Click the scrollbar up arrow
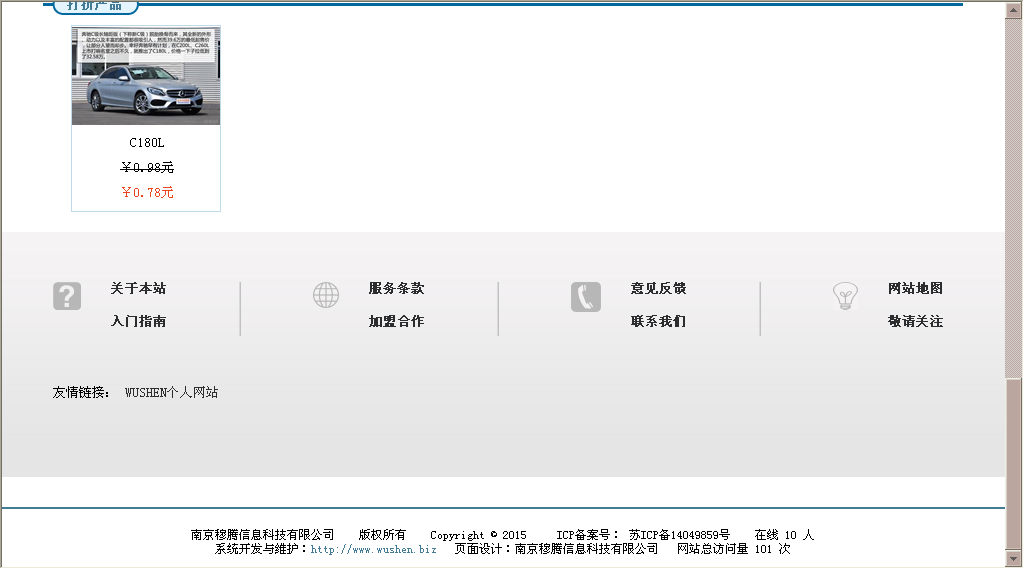 pos(1013,10)
